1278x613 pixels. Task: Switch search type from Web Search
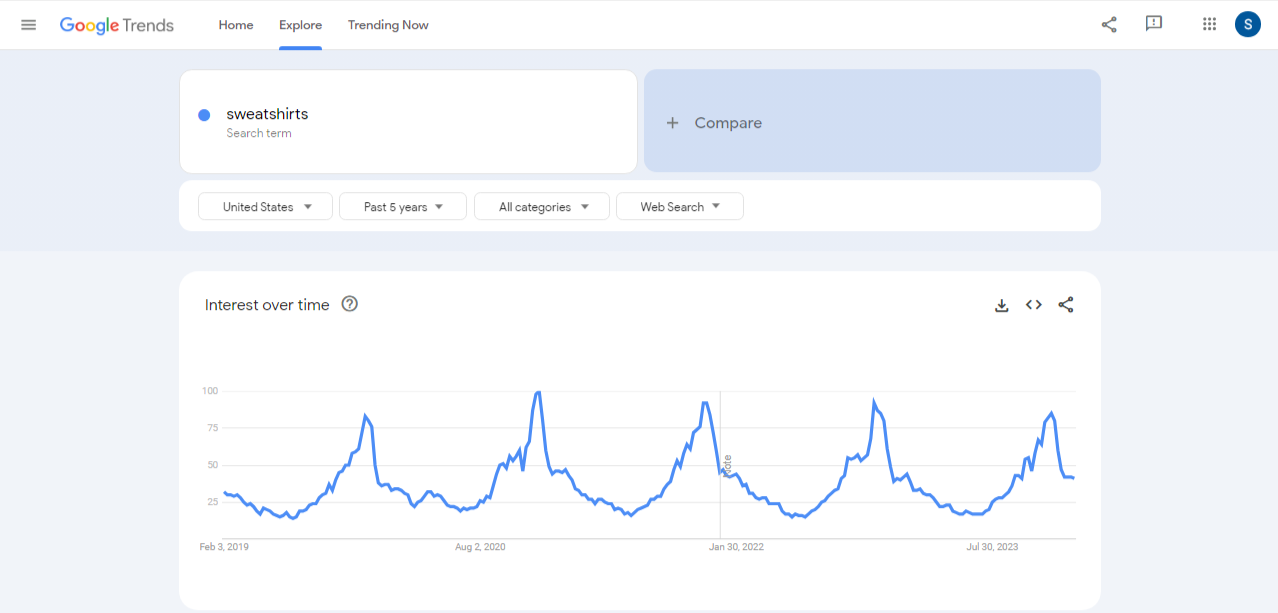pyautogui.click(x=679, y=206)
